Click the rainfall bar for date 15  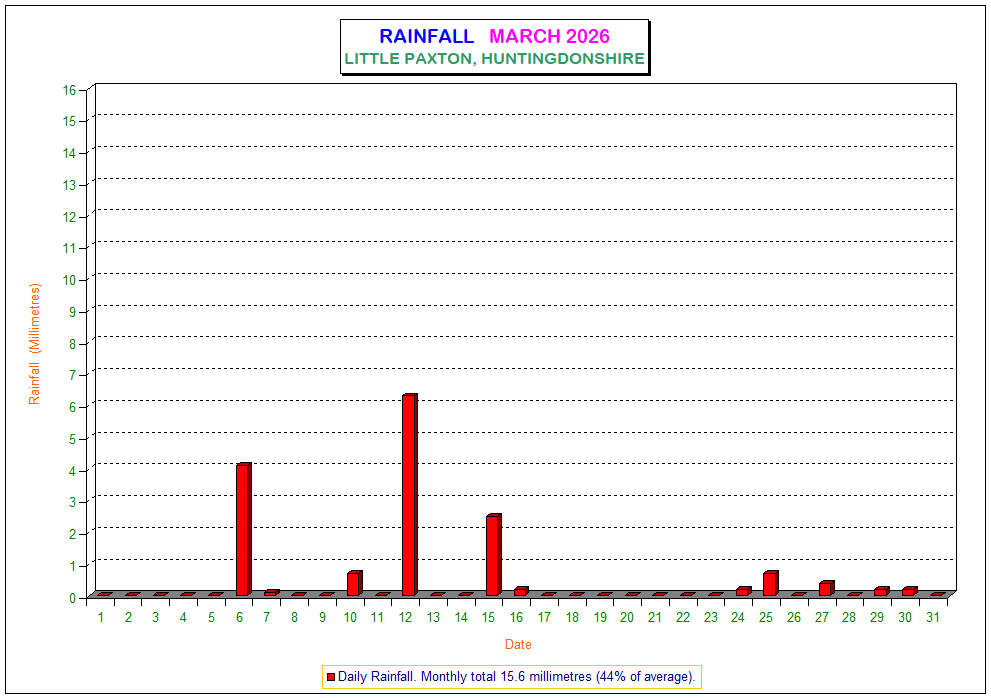click(x=492, y=555)
